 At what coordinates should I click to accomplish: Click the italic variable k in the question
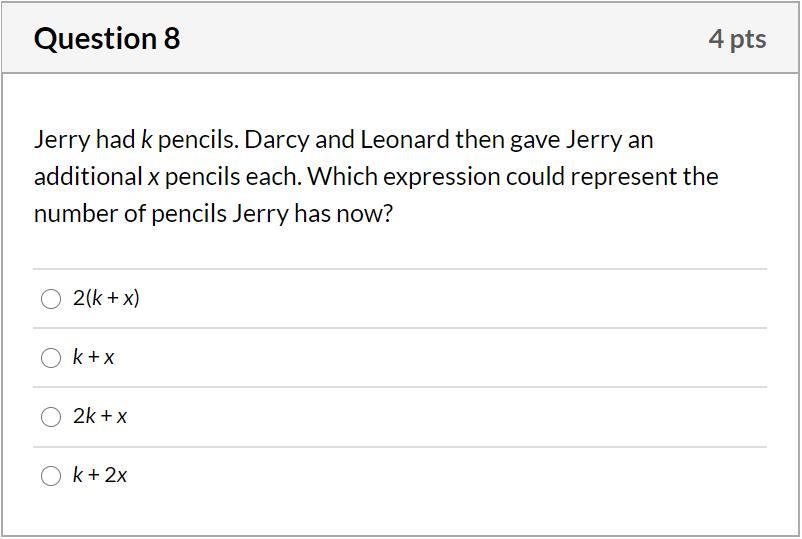pos(146,139)
